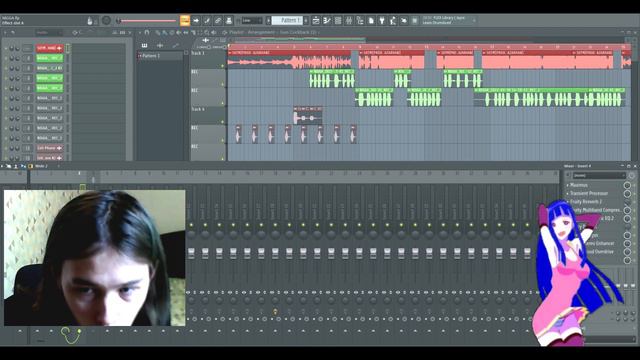Click the Track 1 label in the playlist

coord(198,53)
